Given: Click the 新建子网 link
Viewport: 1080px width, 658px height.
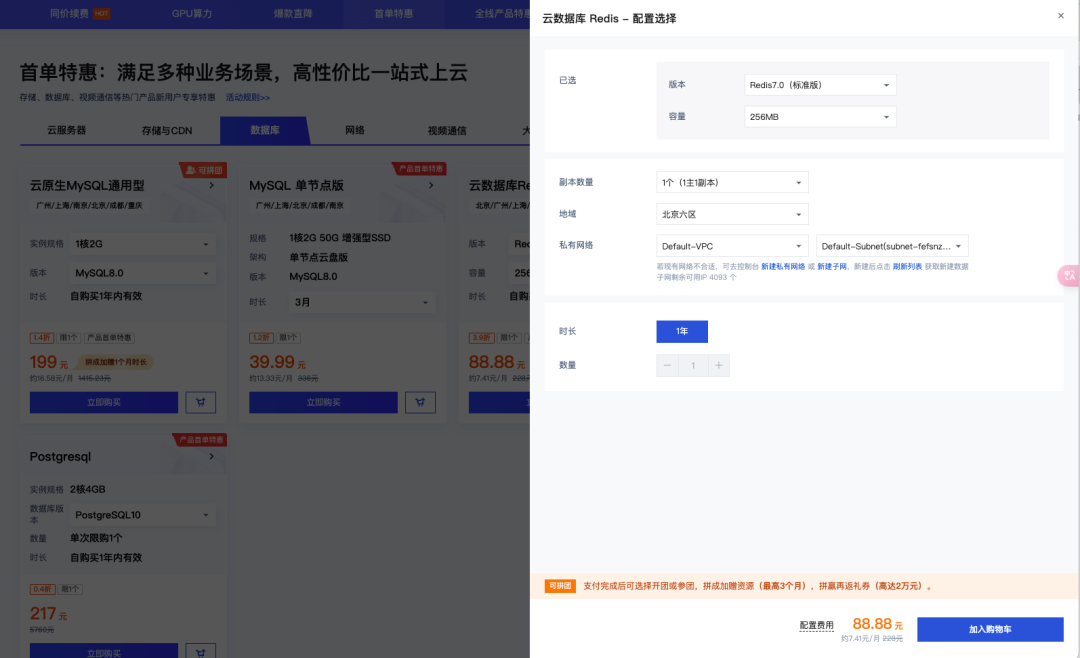Looking at the screenshot, I should (832, 267).
